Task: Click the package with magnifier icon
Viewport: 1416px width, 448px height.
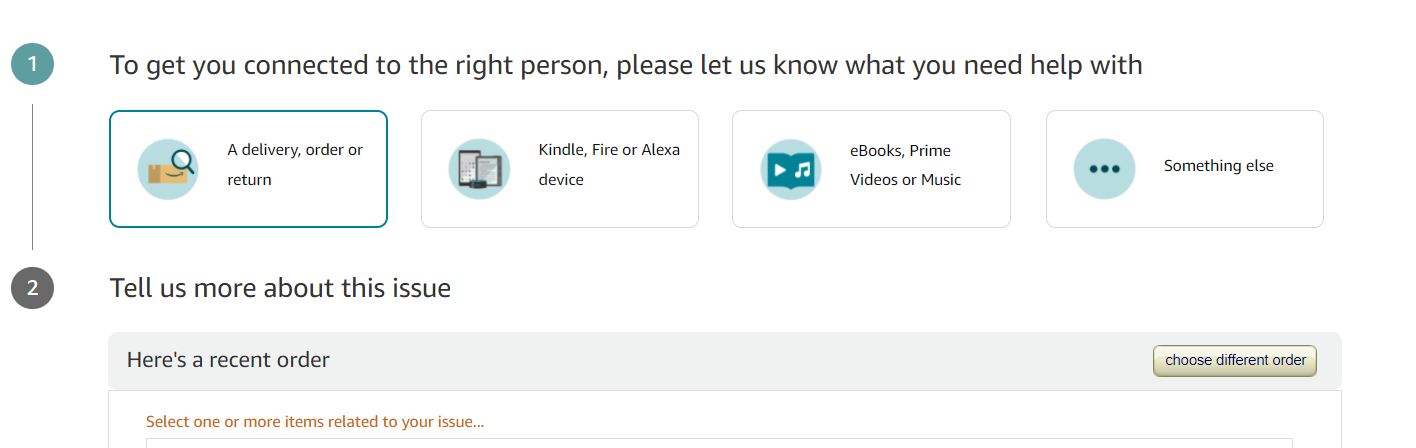Action: pyautogui.click(x=167, y=169)
